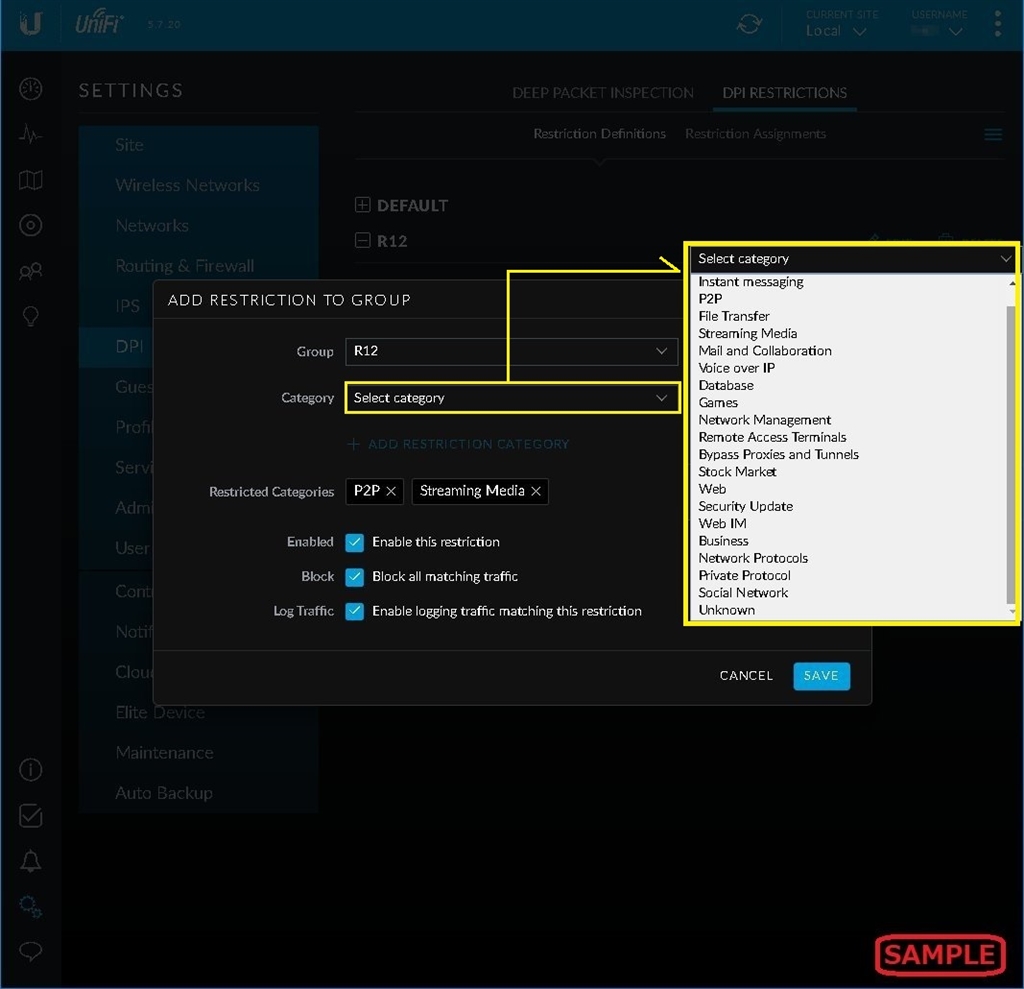Open the hamburger list menu icon
Screen dimensions: 1024x989
(x=993, y=135)
